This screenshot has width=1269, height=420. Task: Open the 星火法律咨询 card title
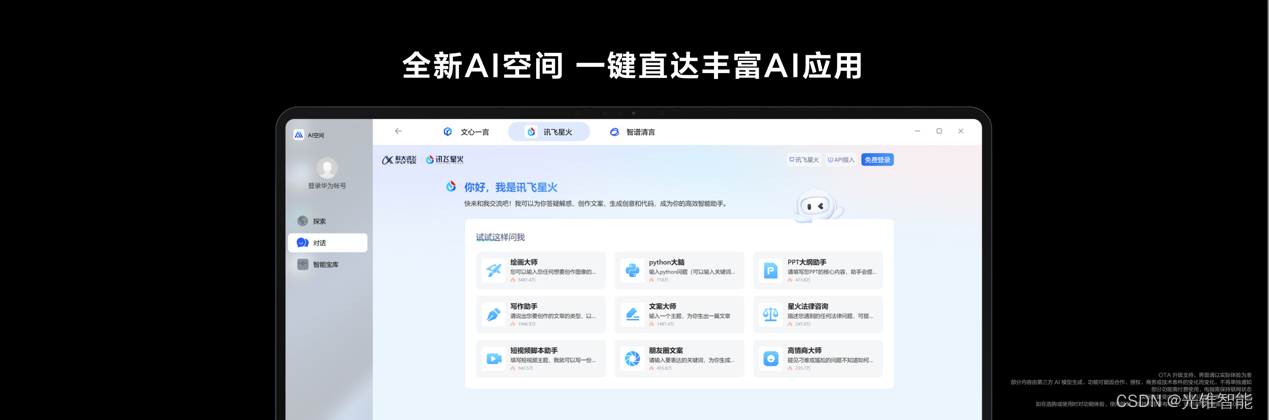(808, 307)
